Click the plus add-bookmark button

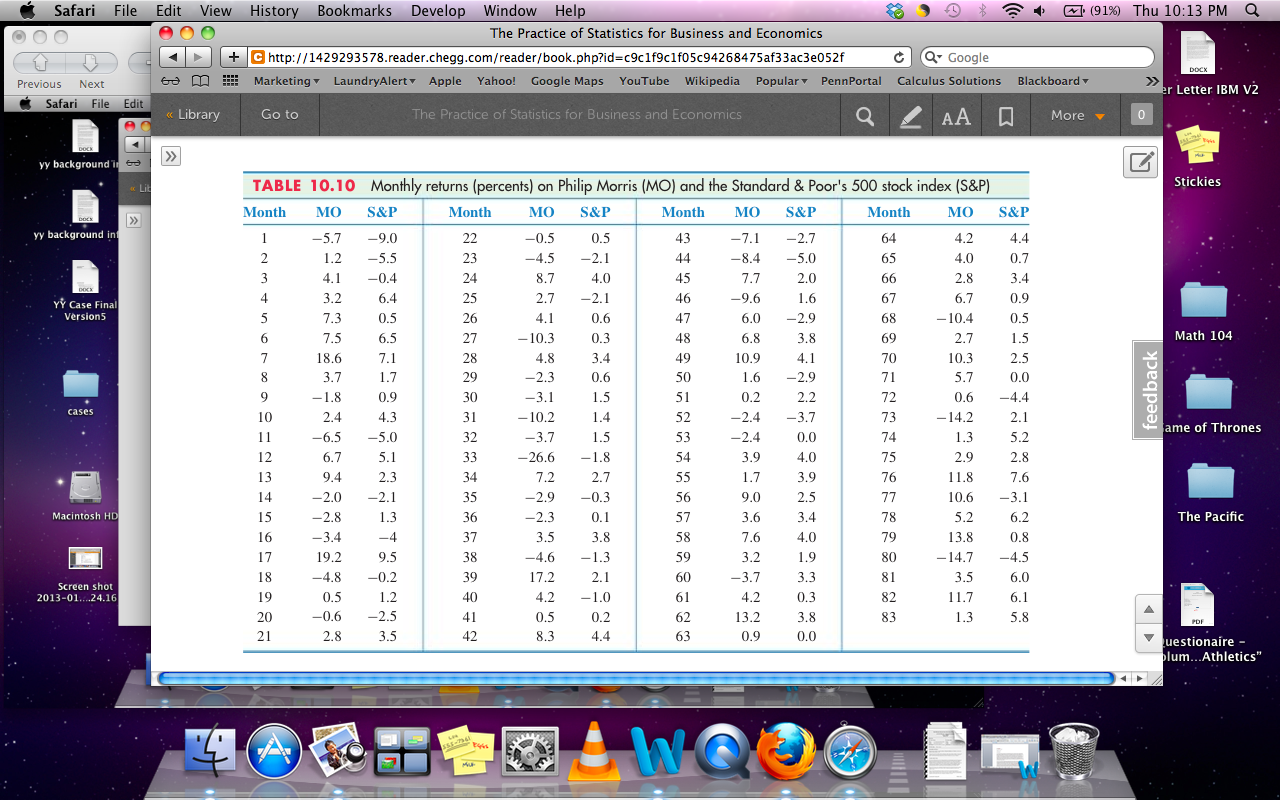coord(233,57)
